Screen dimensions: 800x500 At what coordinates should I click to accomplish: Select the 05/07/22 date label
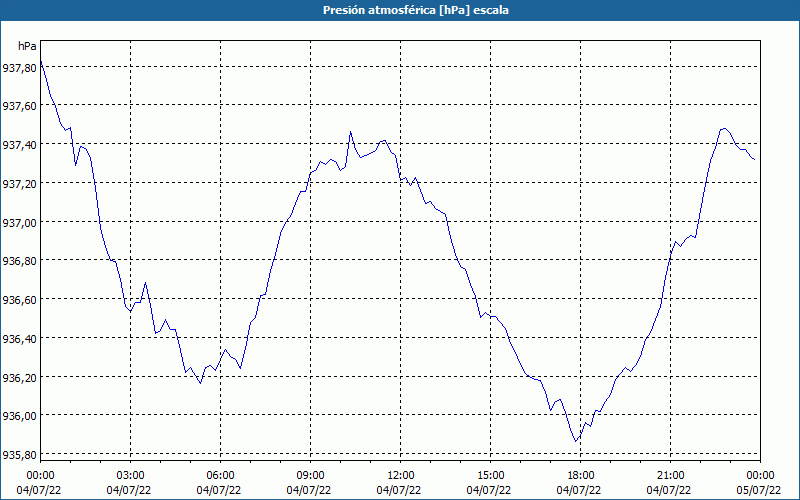(760, 490)
